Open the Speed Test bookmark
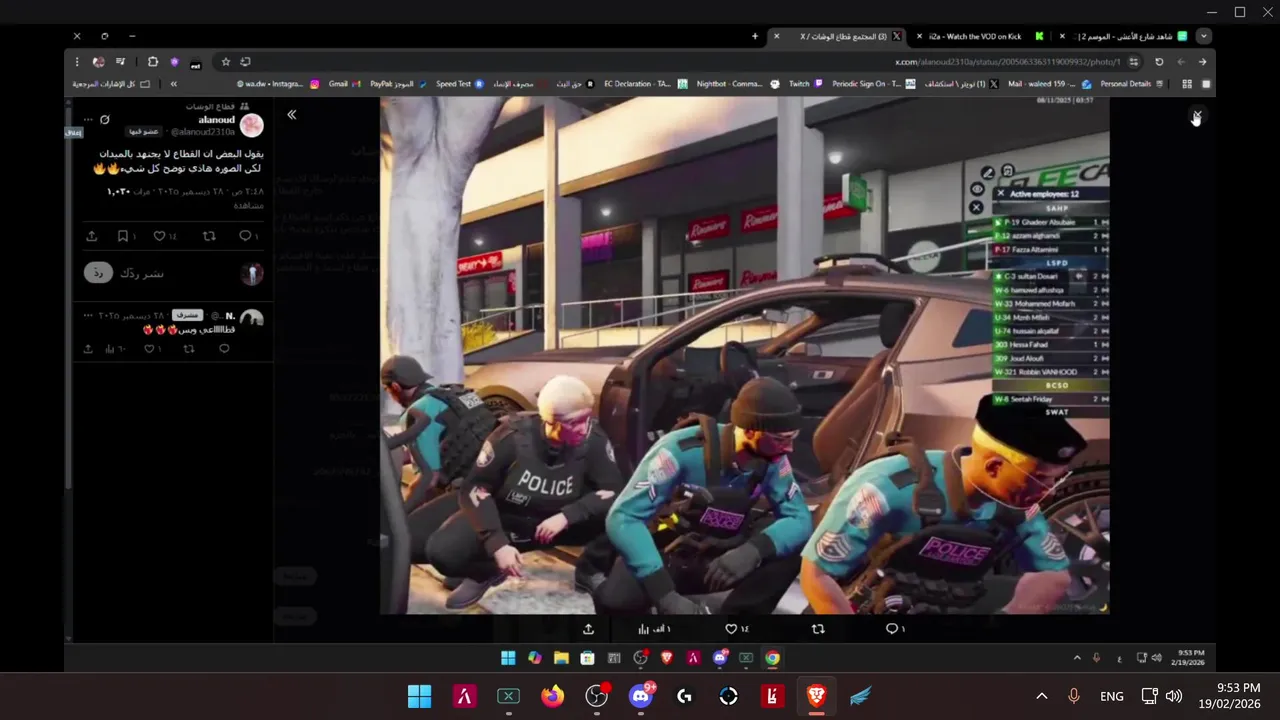1280x720 pixels. [460, 84]
